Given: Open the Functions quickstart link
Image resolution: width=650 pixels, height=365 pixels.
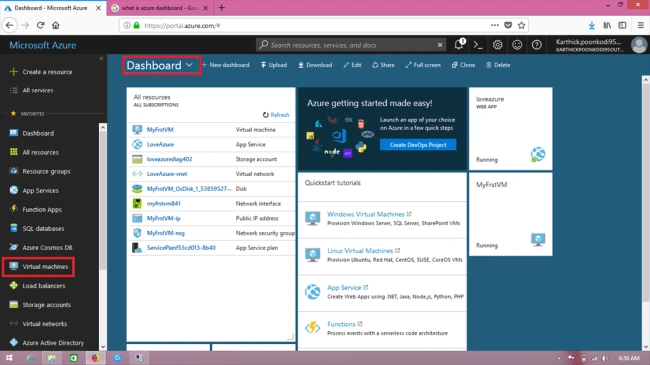Looking at the screenshot, I should coord(341,324).
